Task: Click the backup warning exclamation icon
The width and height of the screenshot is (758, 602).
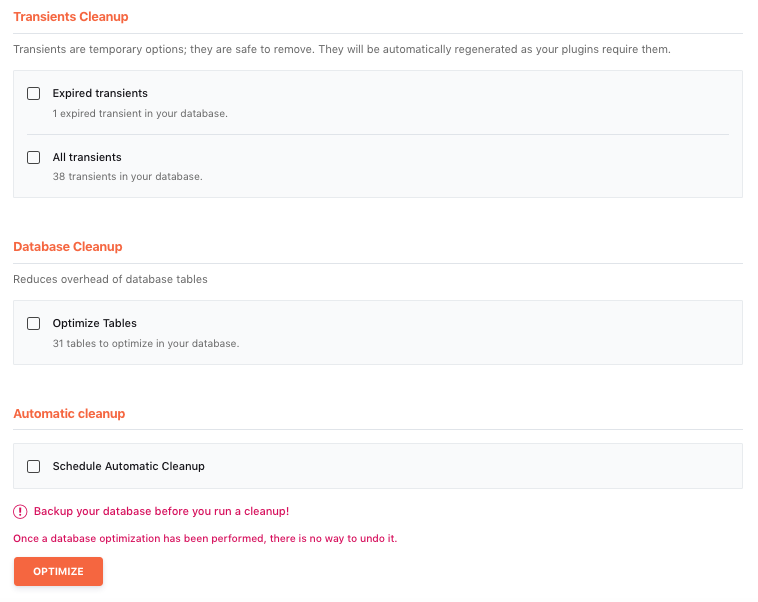Action: pos(20,512)
